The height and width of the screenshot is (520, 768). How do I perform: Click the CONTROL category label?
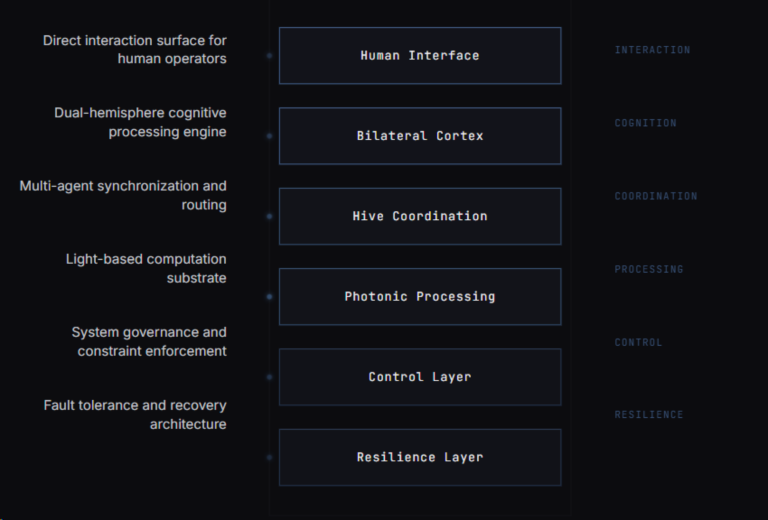click(x=638, y=342)
